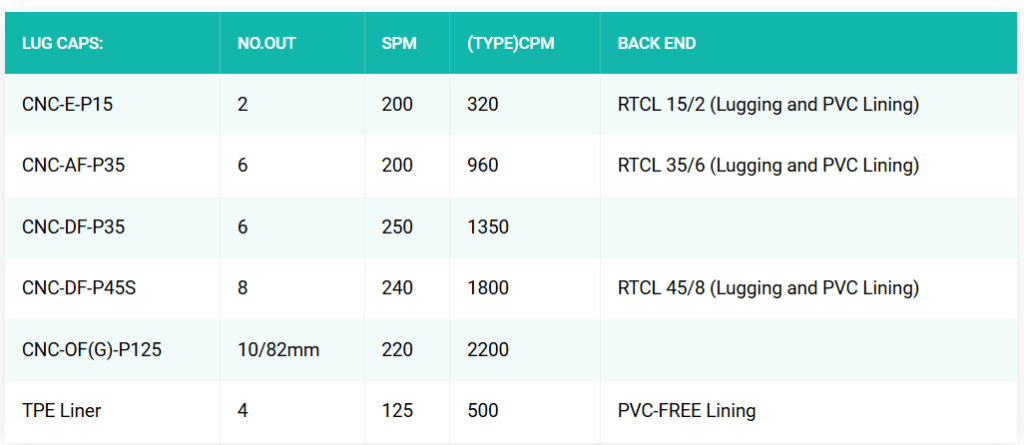Select the TPE Liner row label

point(62,411)
